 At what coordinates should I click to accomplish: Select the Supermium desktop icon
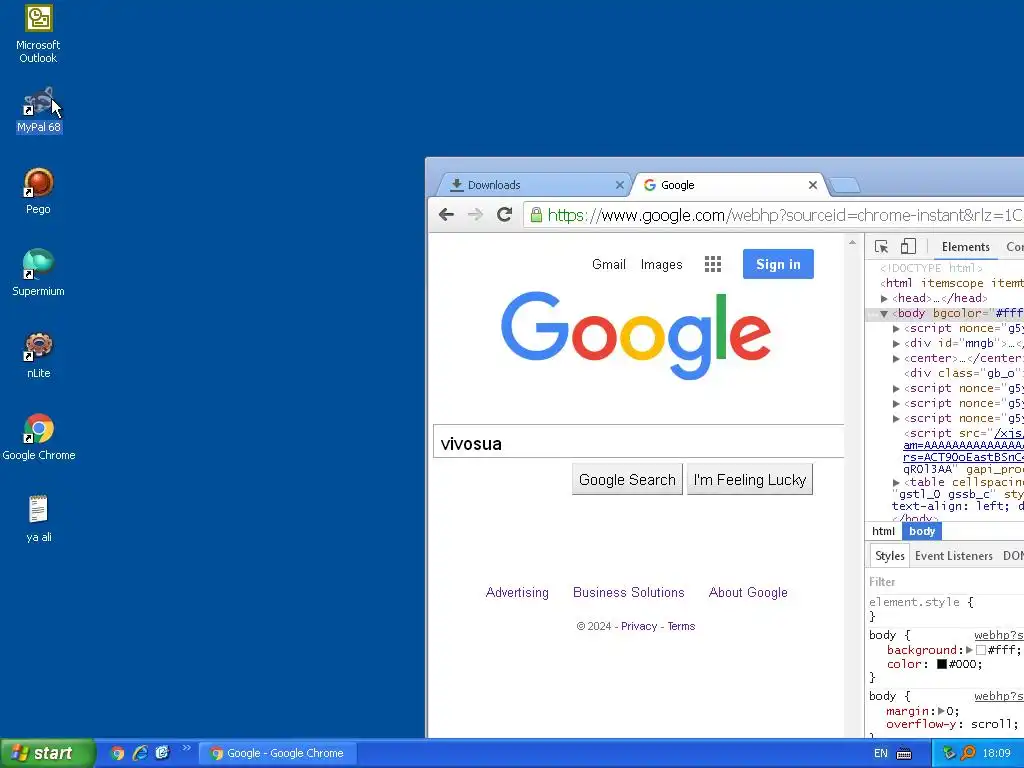(x=39, y=273)
